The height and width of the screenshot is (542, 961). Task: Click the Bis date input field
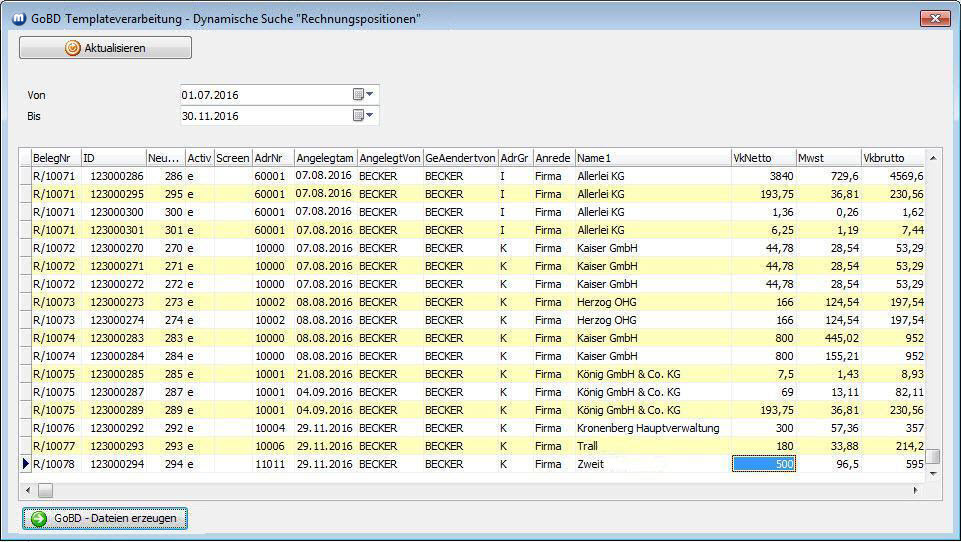click(264, 116)
